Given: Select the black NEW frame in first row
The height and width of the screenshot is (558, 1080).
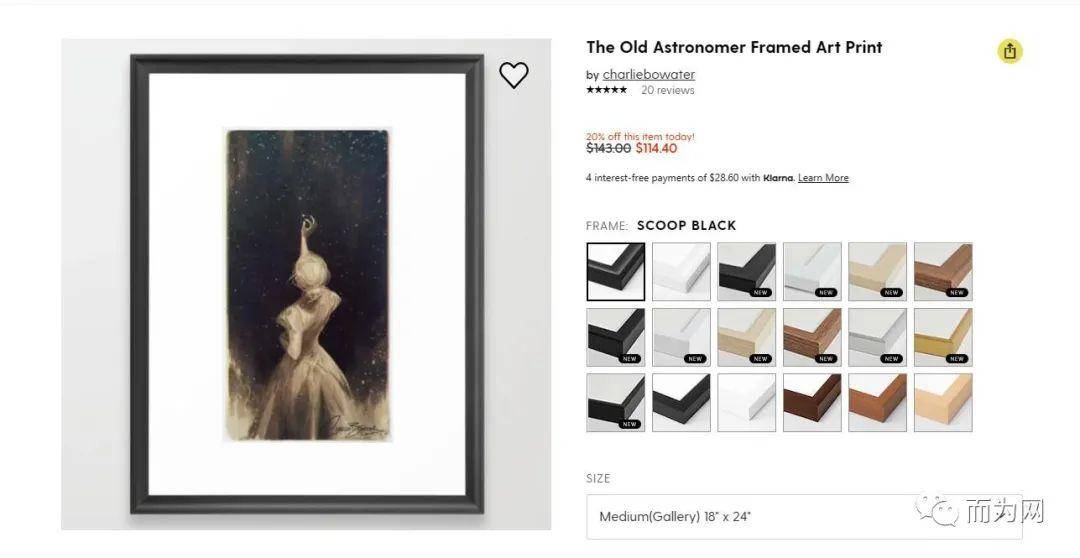Looking at the screenshot, I should pyautogui.click(x=747, y=271).
